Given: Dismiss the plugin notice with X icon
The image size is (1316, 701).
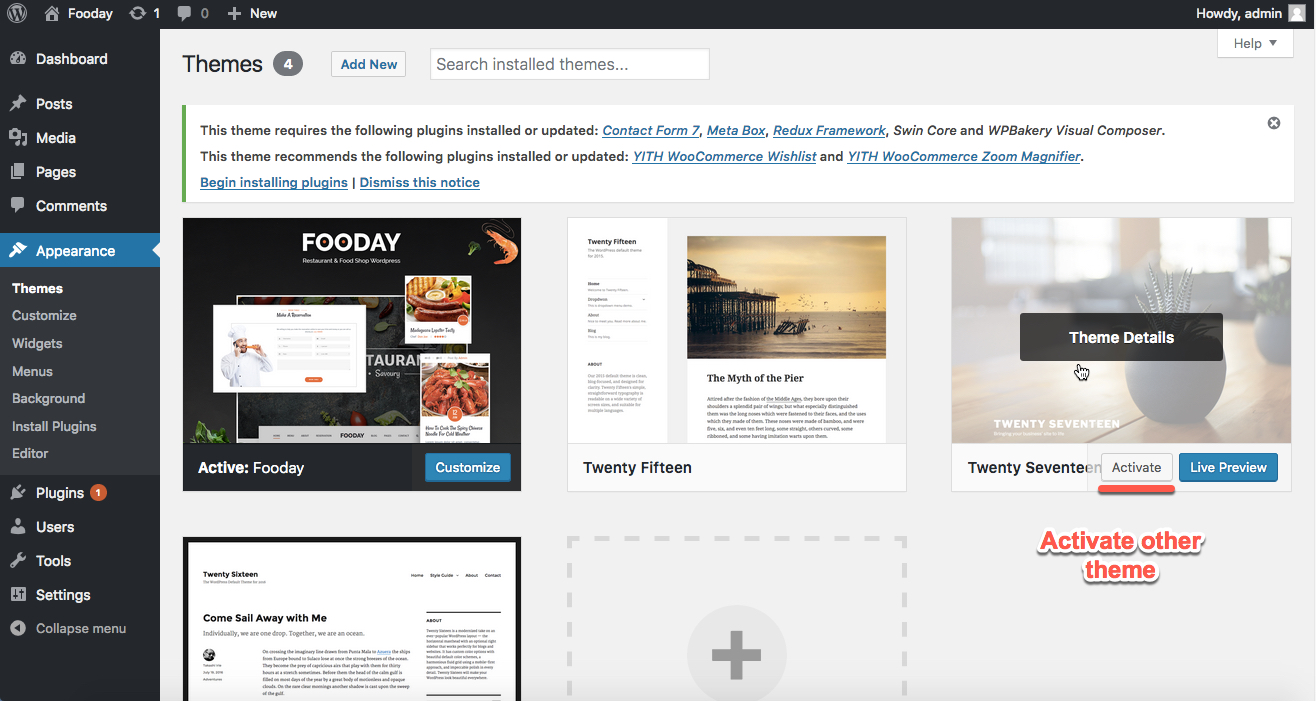Looking at the screenshot, I should [x=1274, y=123].
